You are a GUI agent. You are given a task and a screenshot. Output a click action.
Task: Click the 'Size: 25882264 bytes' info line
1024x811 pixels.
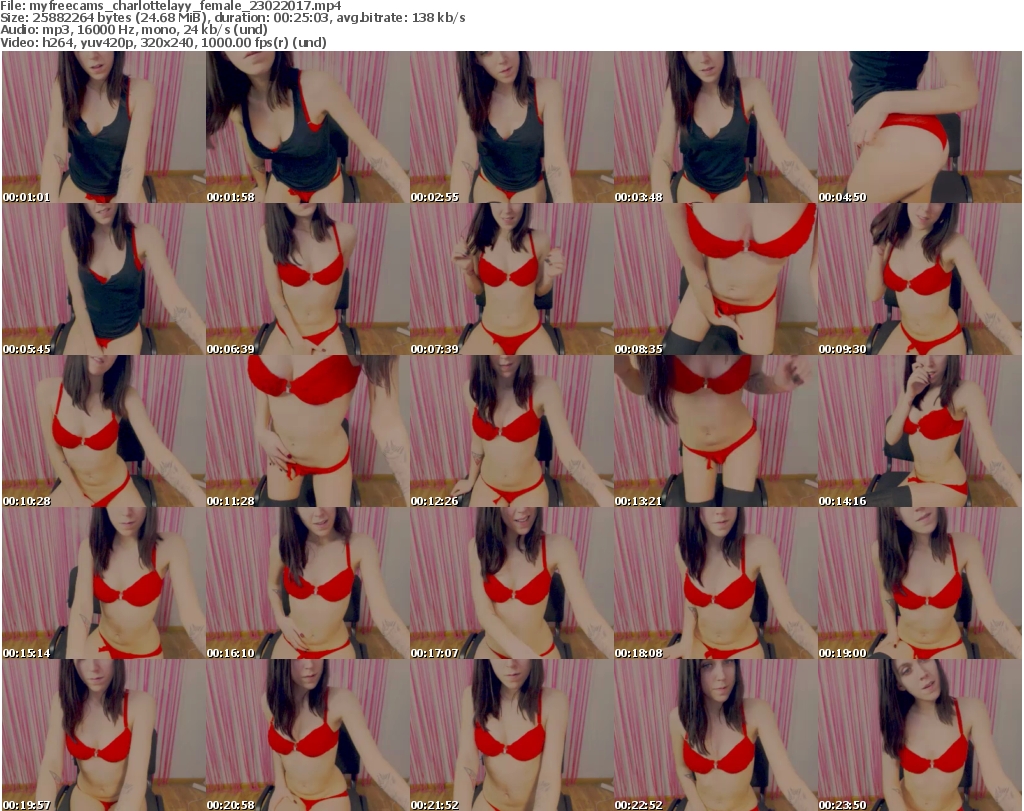point(232,18)
